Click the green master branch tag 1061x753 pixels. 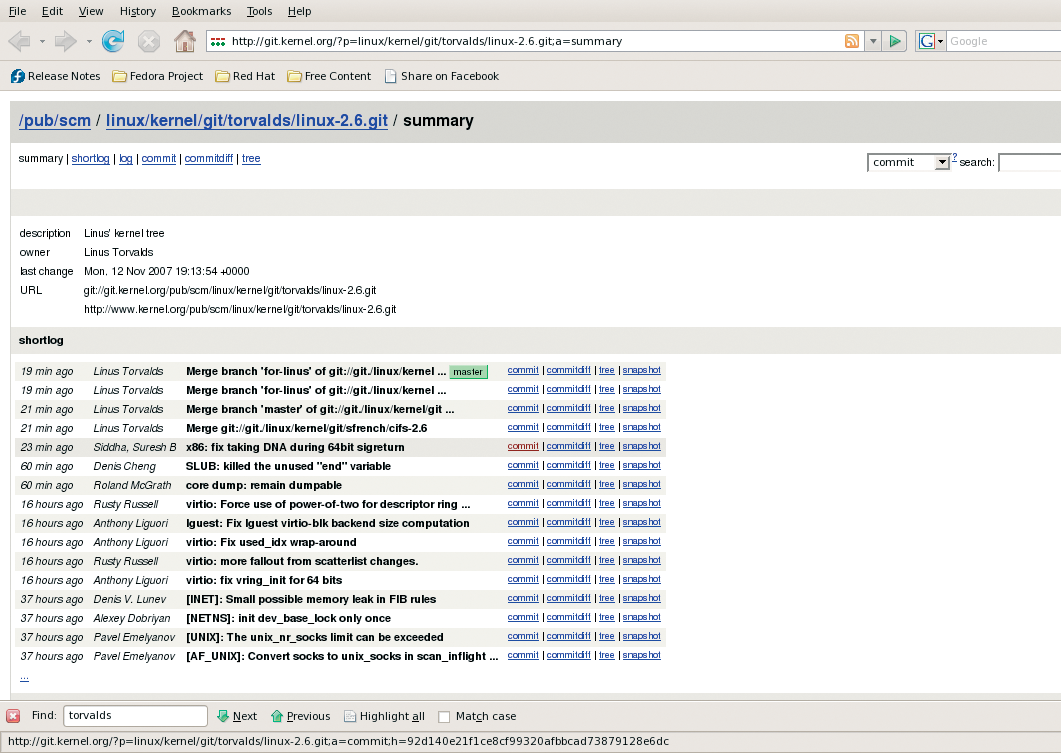pos(468,371)
